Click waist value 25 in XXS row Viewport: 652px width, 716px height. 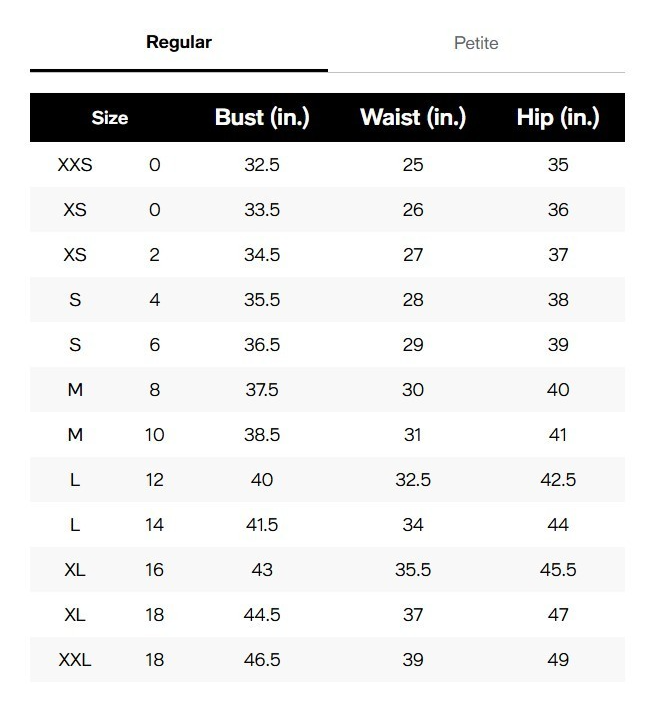[x=413, y=165]
